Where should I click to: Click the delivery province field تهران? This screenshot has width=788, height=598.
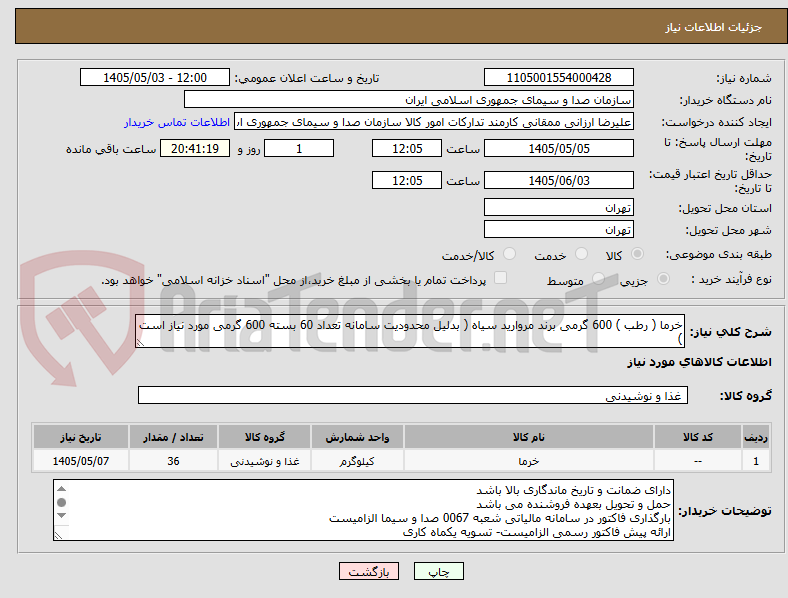(558, 208)
